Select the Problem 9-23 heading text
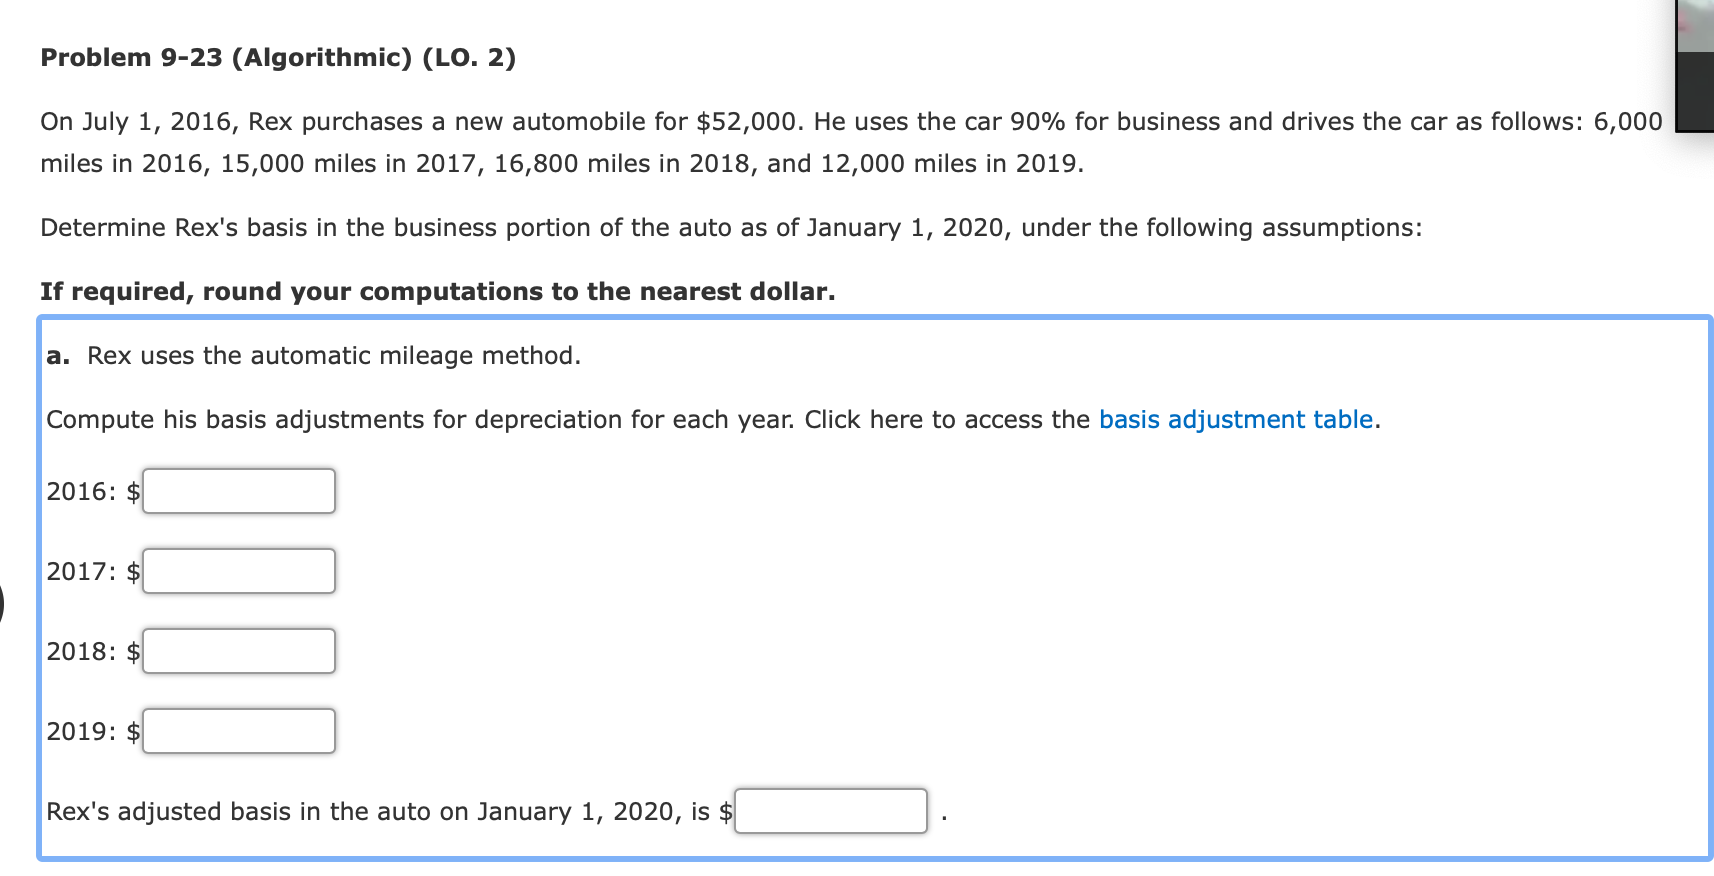 point(277,57)
